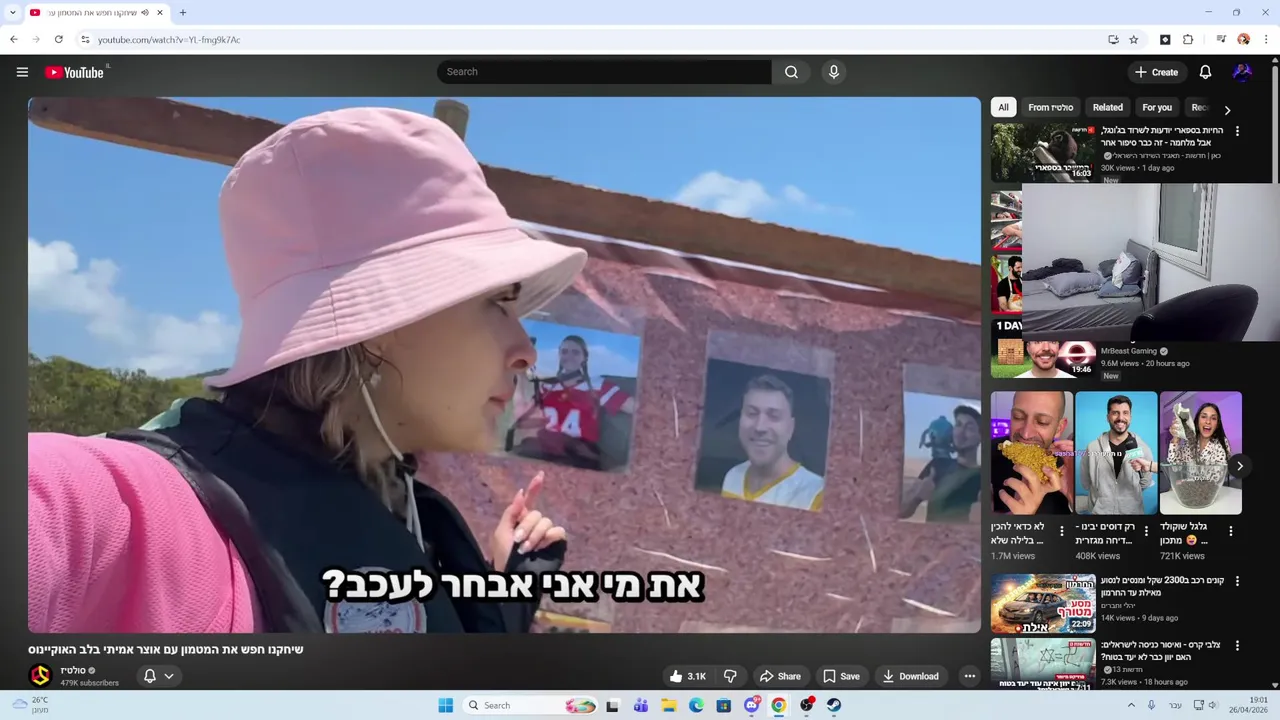Expand notification options next to subscriber bell

point(169,676)
